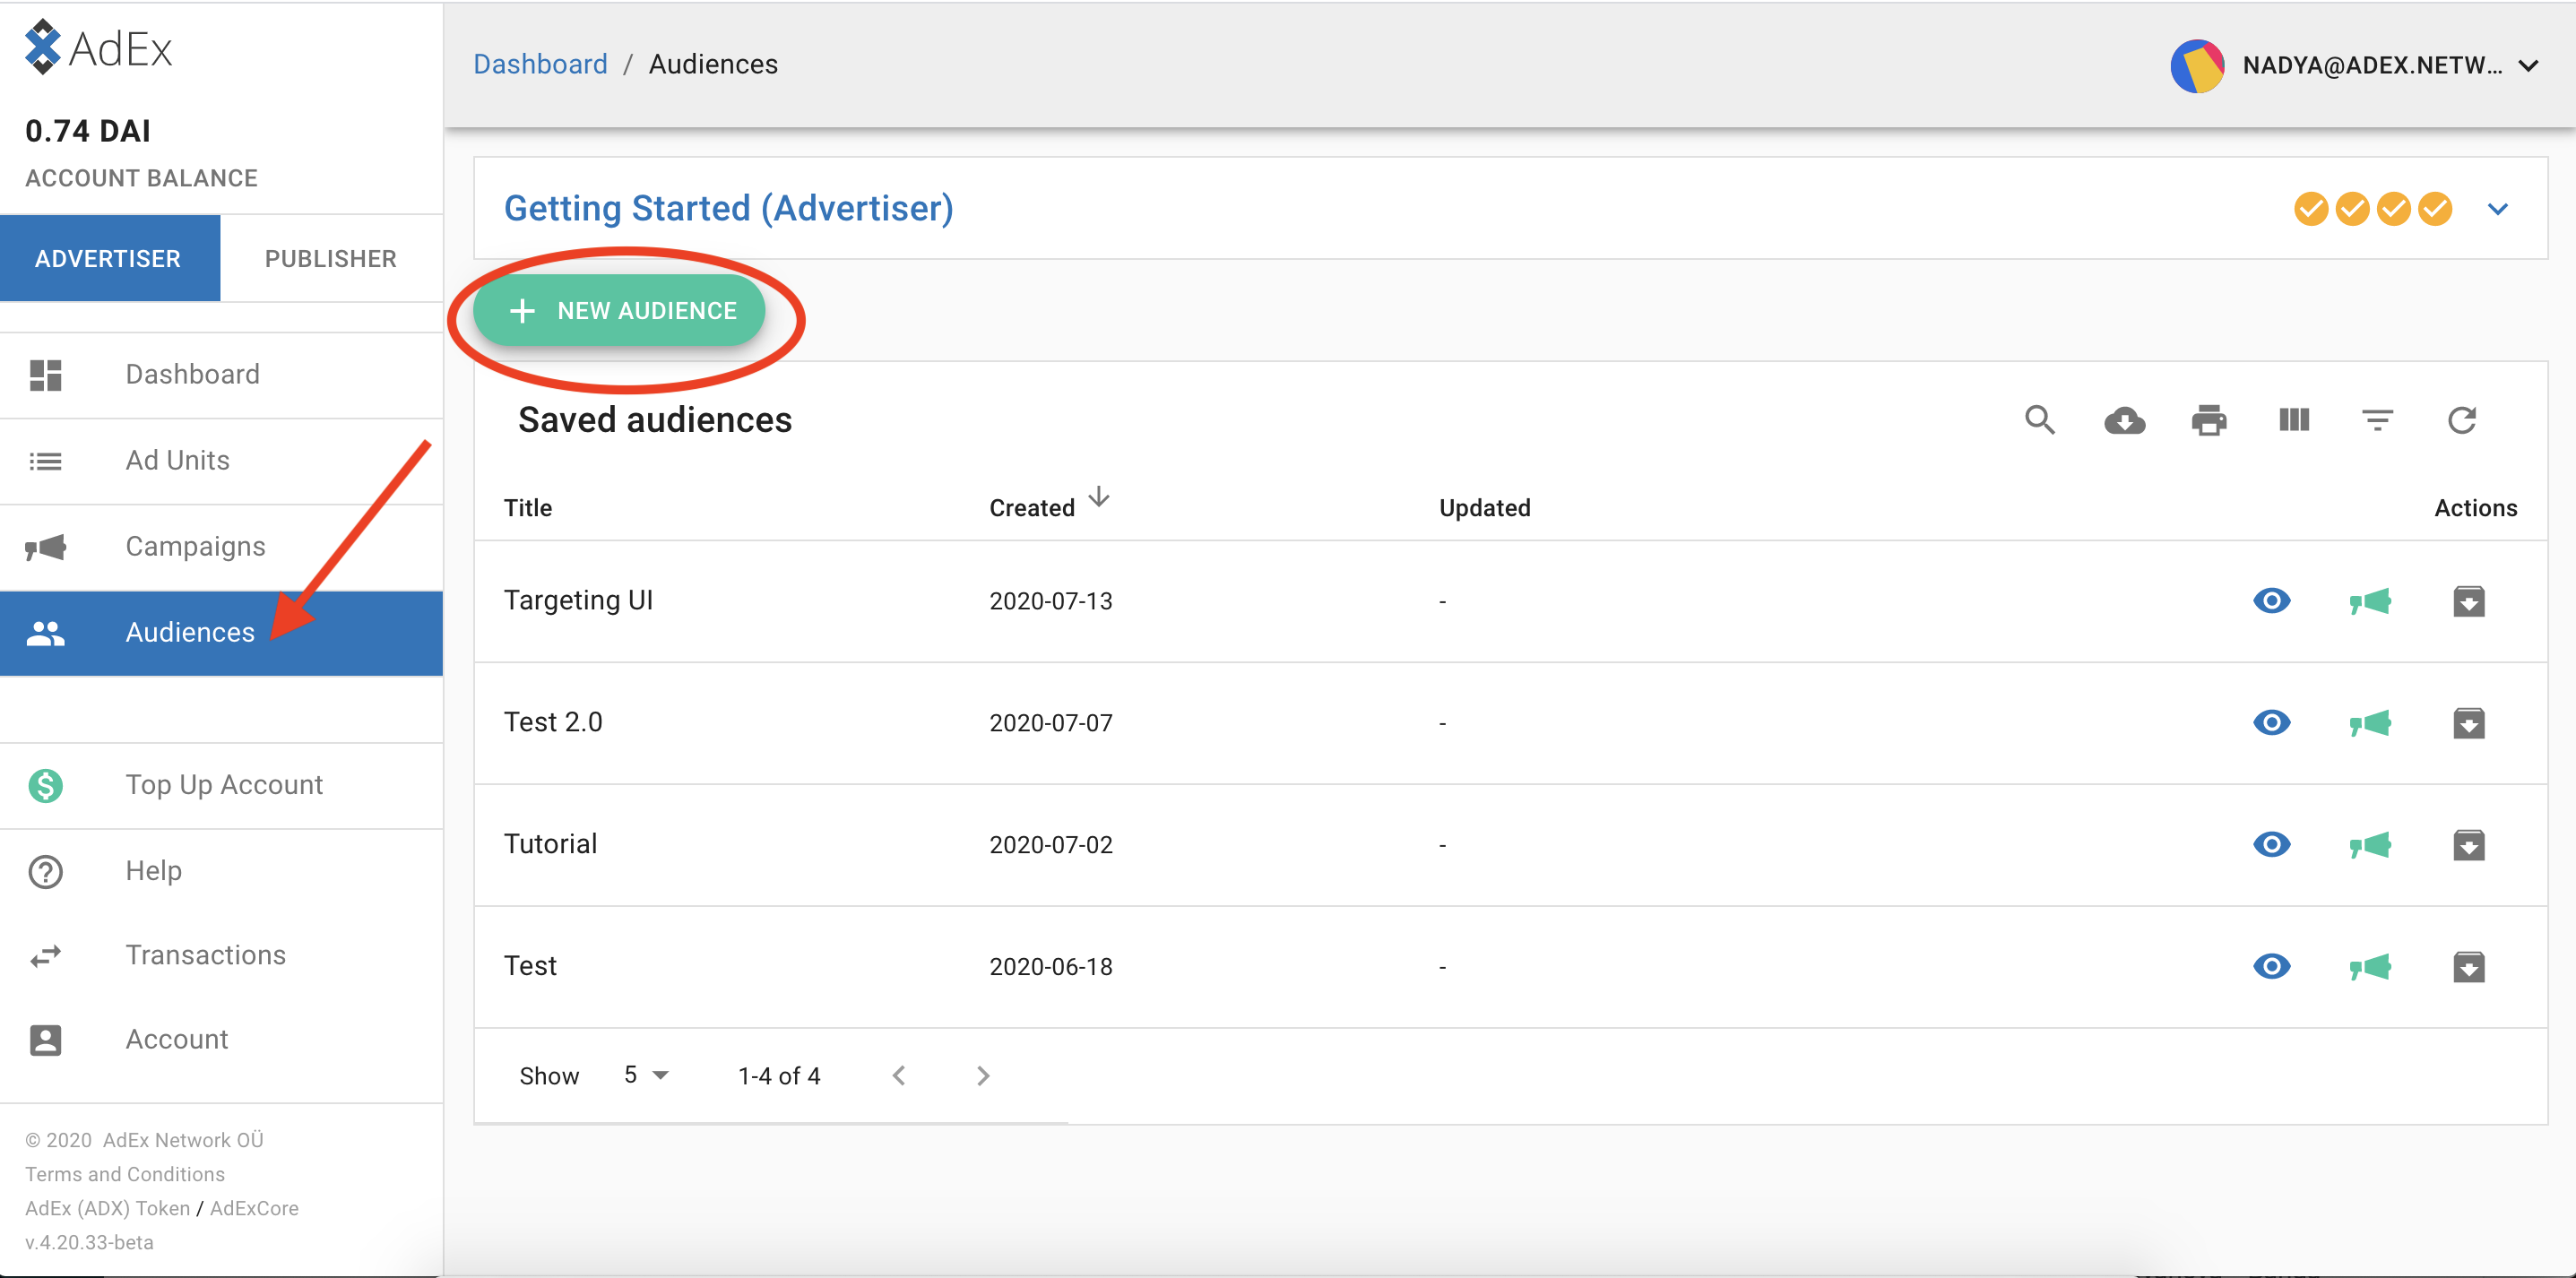Download the audiences table as CSV
The width and height of the screenshot is (2576, 1278).
click(x=2124, y=420)
